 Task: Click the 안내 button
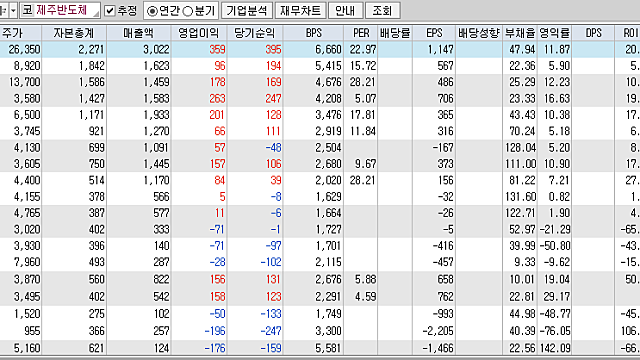click(345, 11)
